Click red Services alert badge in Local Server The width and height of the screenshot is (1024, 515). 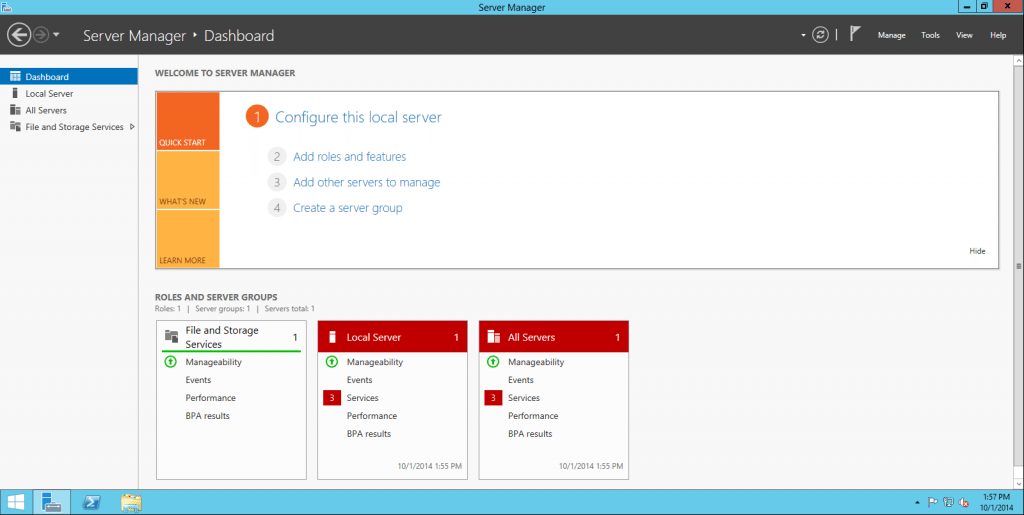332,398
